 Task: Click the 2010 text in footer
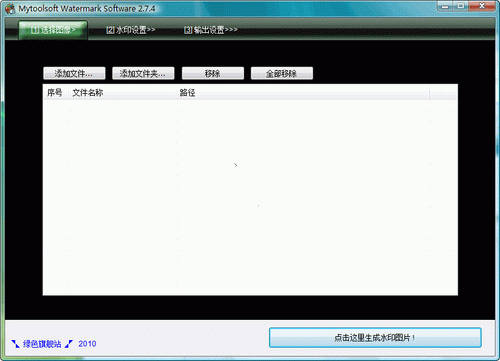[87, 344]
